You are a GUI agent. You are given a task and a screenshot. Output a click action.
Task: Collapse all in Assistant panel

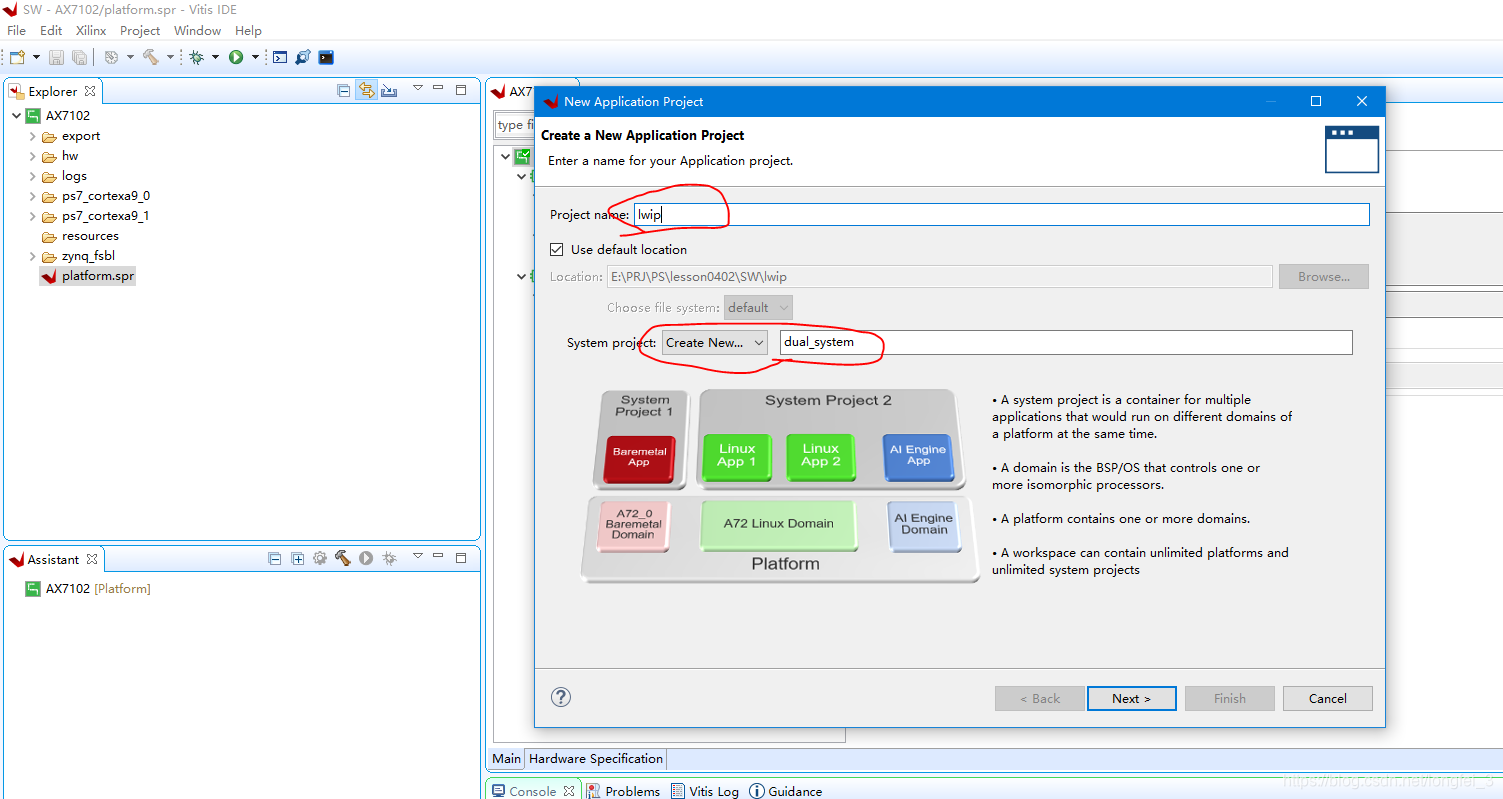(x=275, y=559)
